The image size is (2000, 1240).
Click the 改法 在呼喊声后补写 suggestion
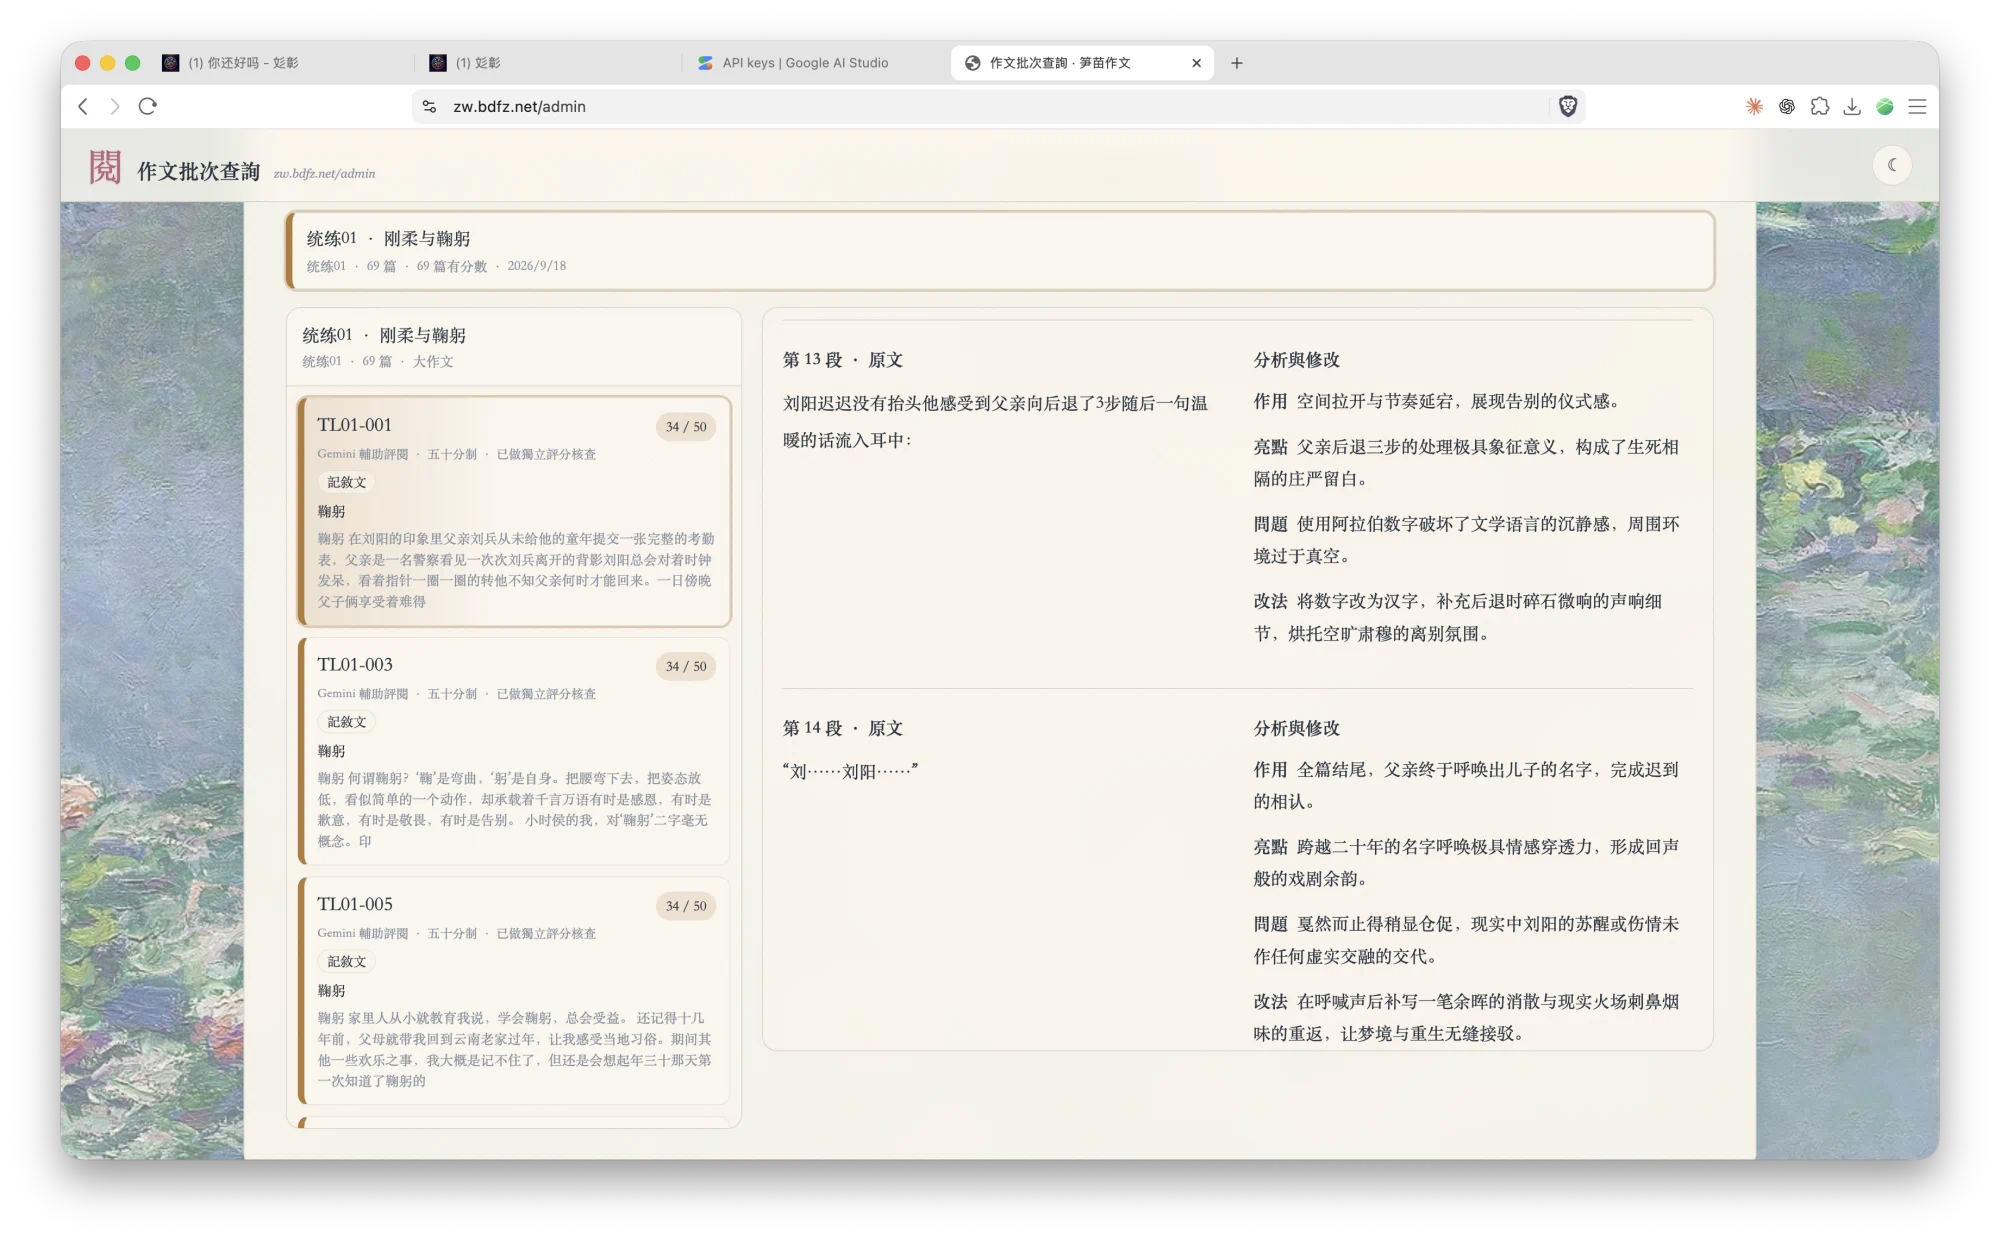pyautogui.click(x=1466, y=1017)
